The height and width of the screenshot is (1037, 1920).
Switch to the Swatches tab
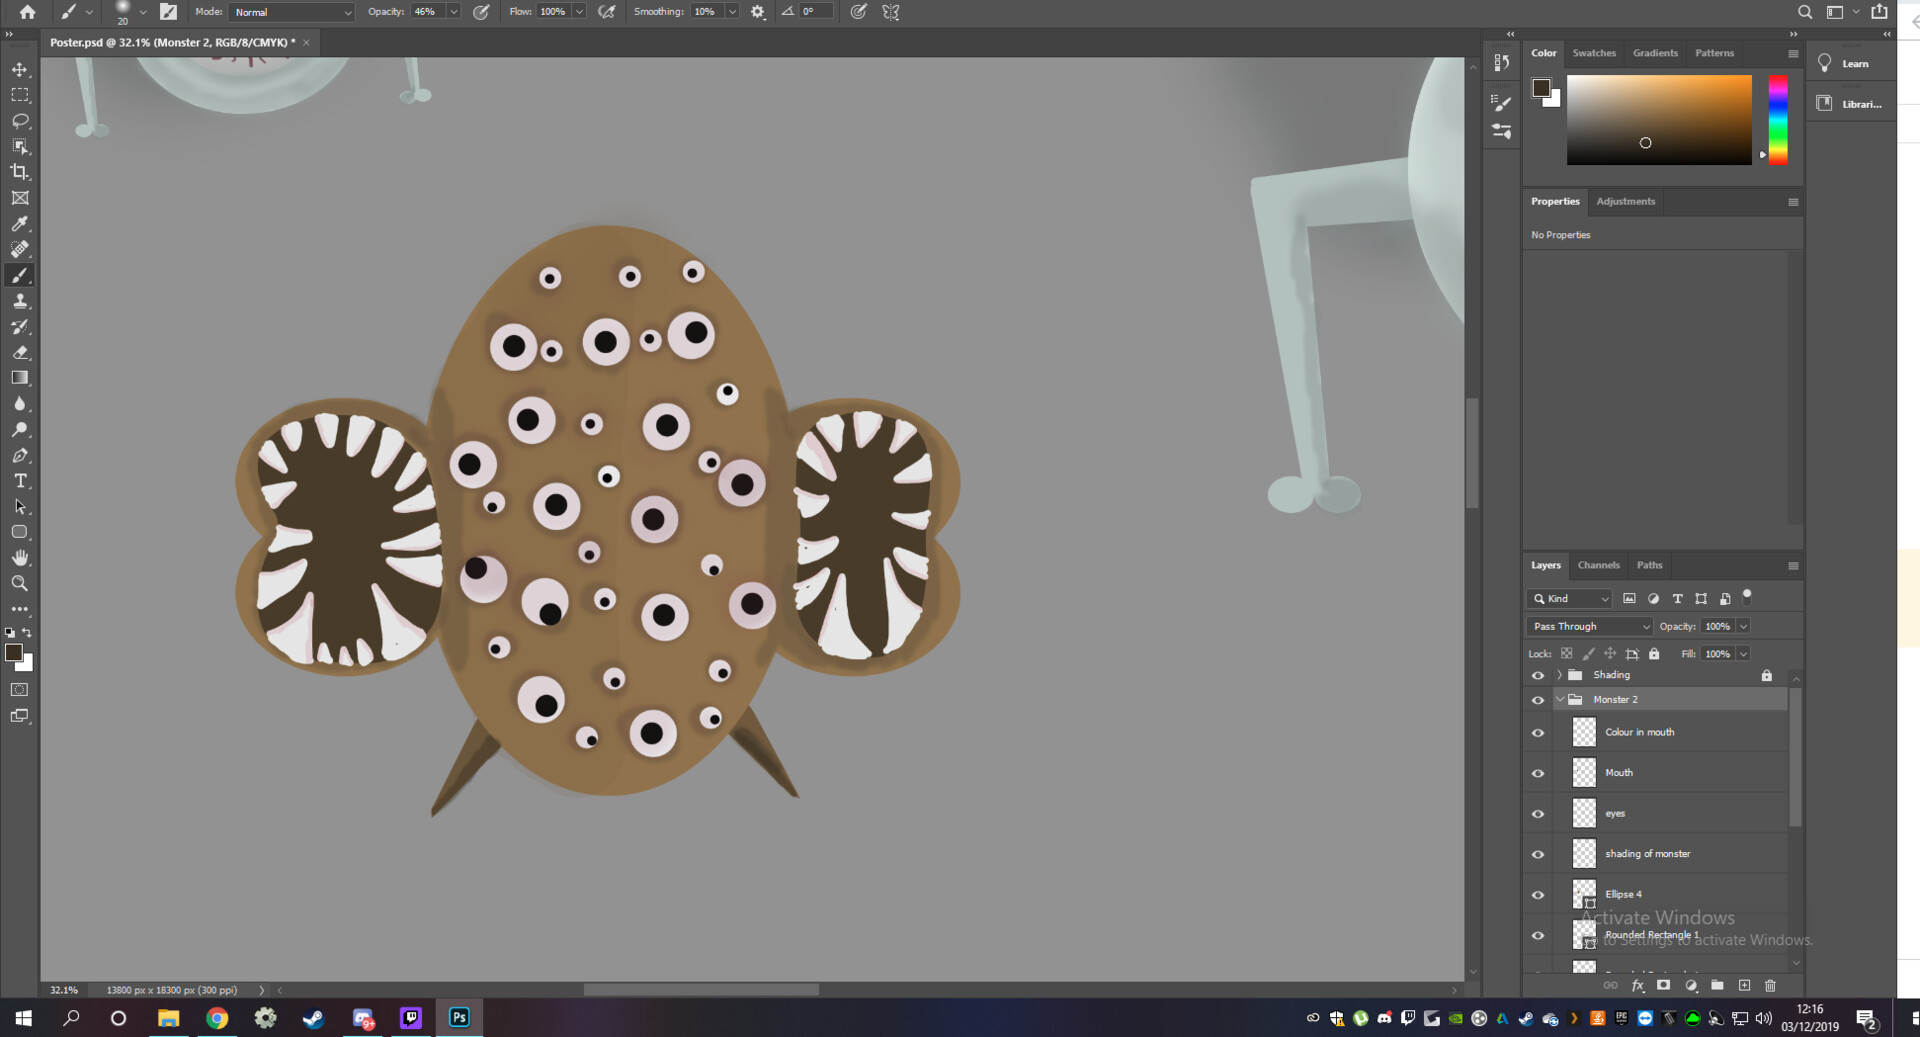click(1593, 53)
